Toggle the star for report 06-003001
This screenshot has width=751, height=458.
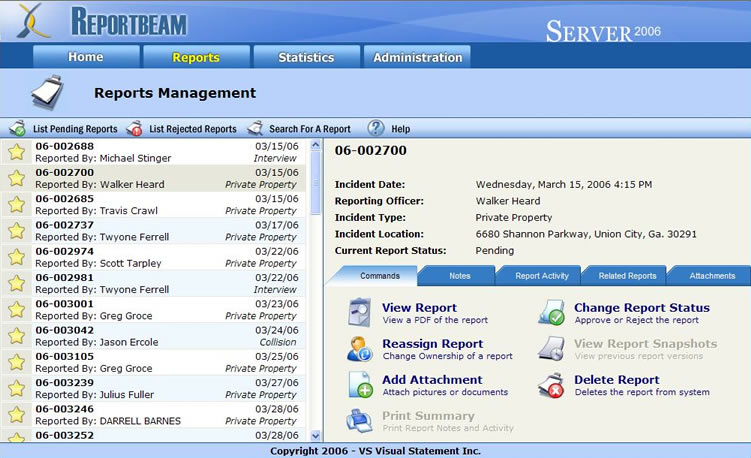pos(16,310)
